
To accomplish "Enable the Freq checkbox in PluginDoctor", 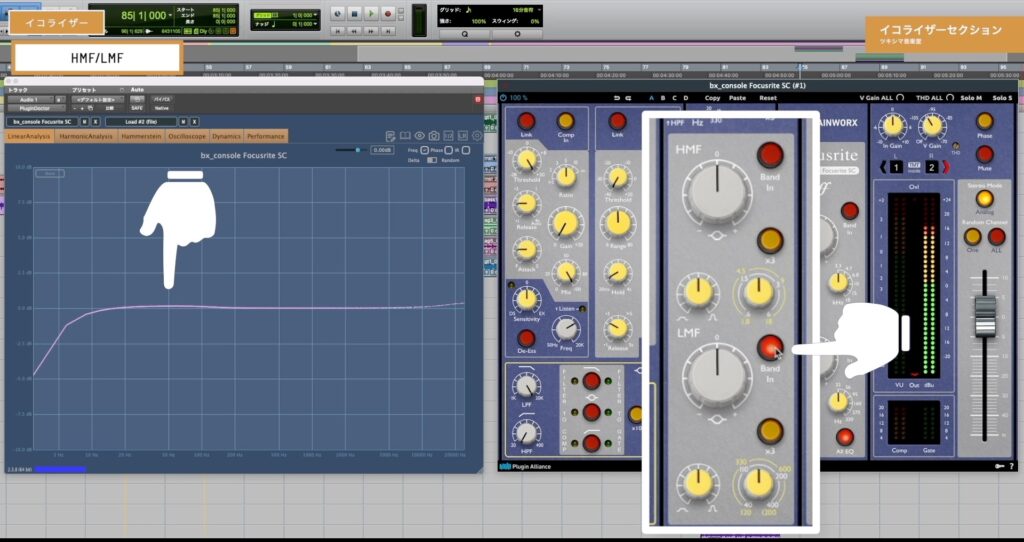I will (x=425, y=150).
